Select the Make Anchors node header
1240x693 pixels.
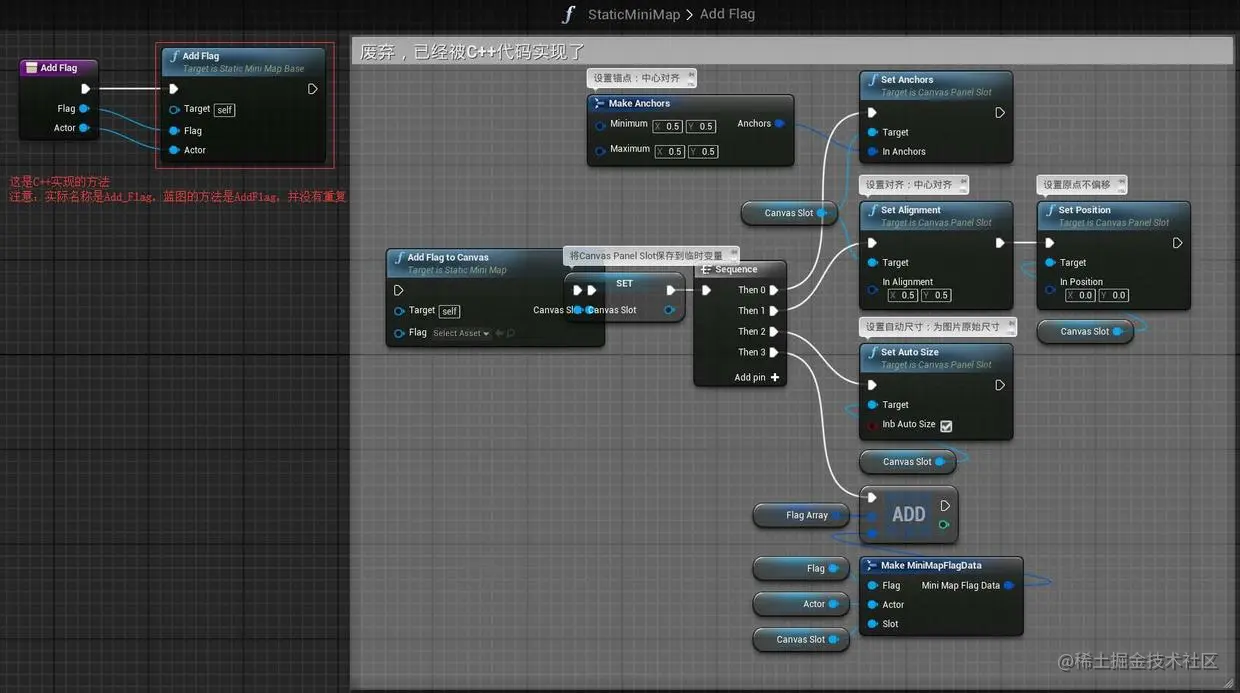click(690, 103)
